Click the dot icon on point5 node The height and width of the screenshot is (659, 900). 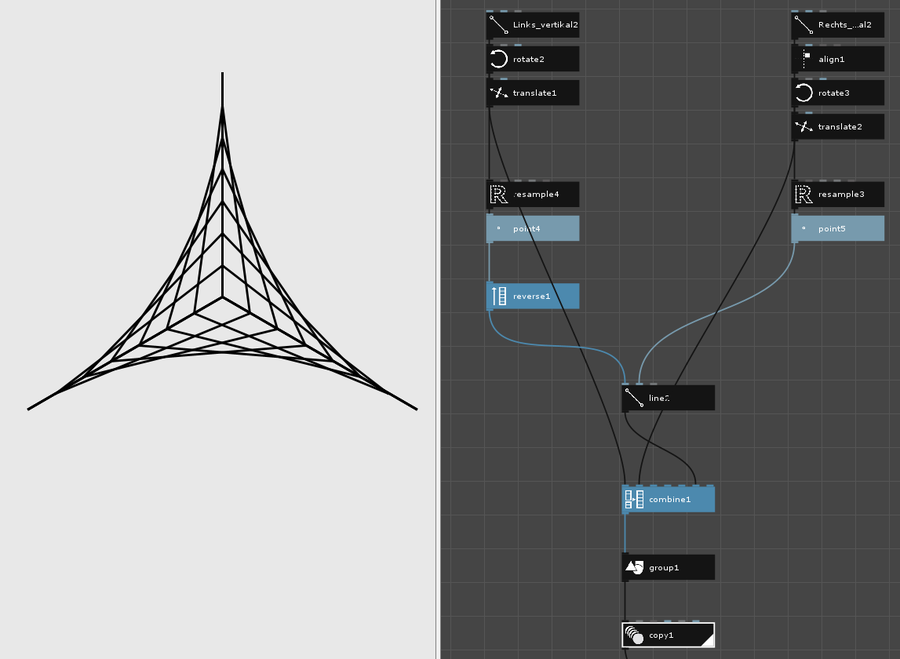tap(804, 228)
